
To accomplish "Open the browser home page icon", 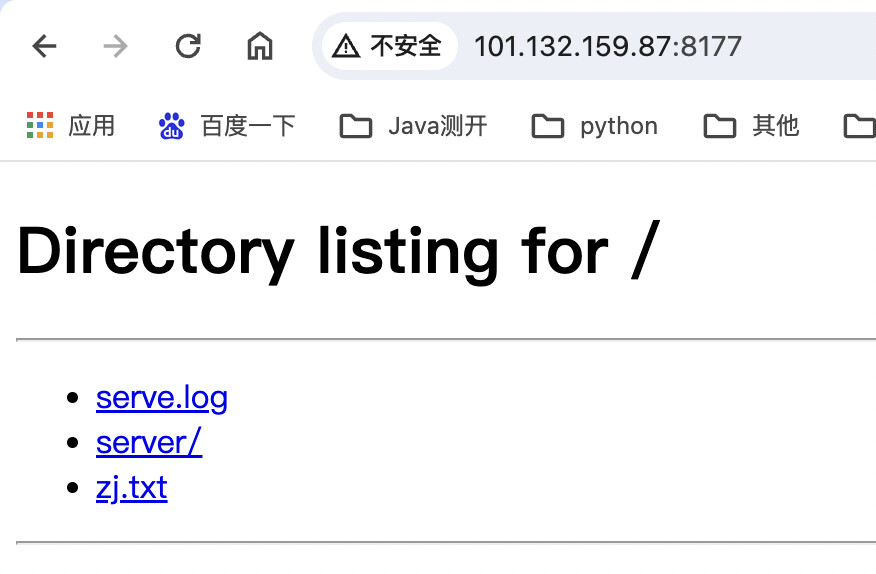I will pyautogui.click(x=260, y=46).
